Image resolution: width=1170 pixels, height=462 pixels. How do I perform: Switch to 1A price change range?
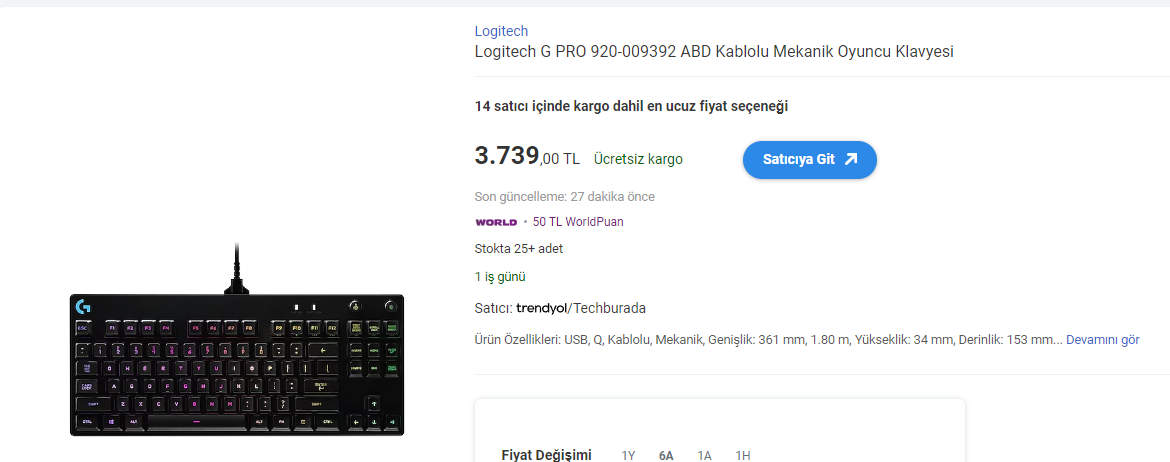click(x=704, y=455)
